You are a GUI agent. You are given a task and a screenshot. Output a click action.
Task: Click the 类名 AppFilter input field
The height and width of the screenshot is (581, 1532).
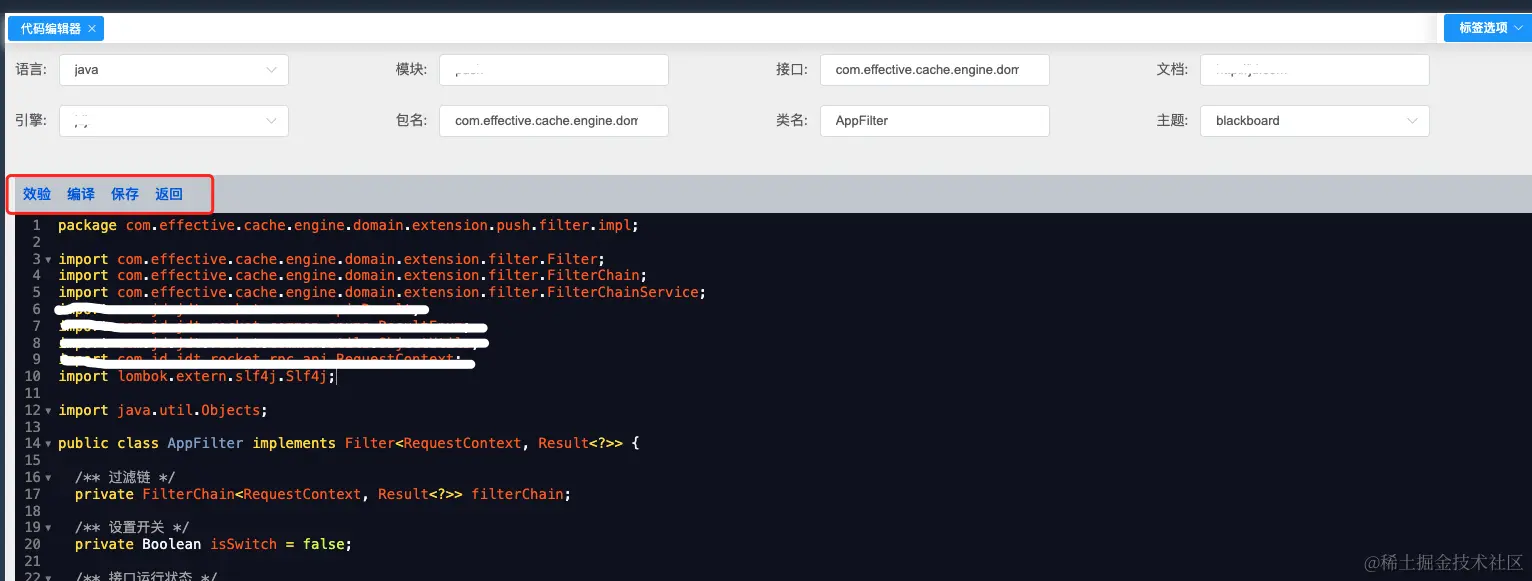click(x=935, y=120)
